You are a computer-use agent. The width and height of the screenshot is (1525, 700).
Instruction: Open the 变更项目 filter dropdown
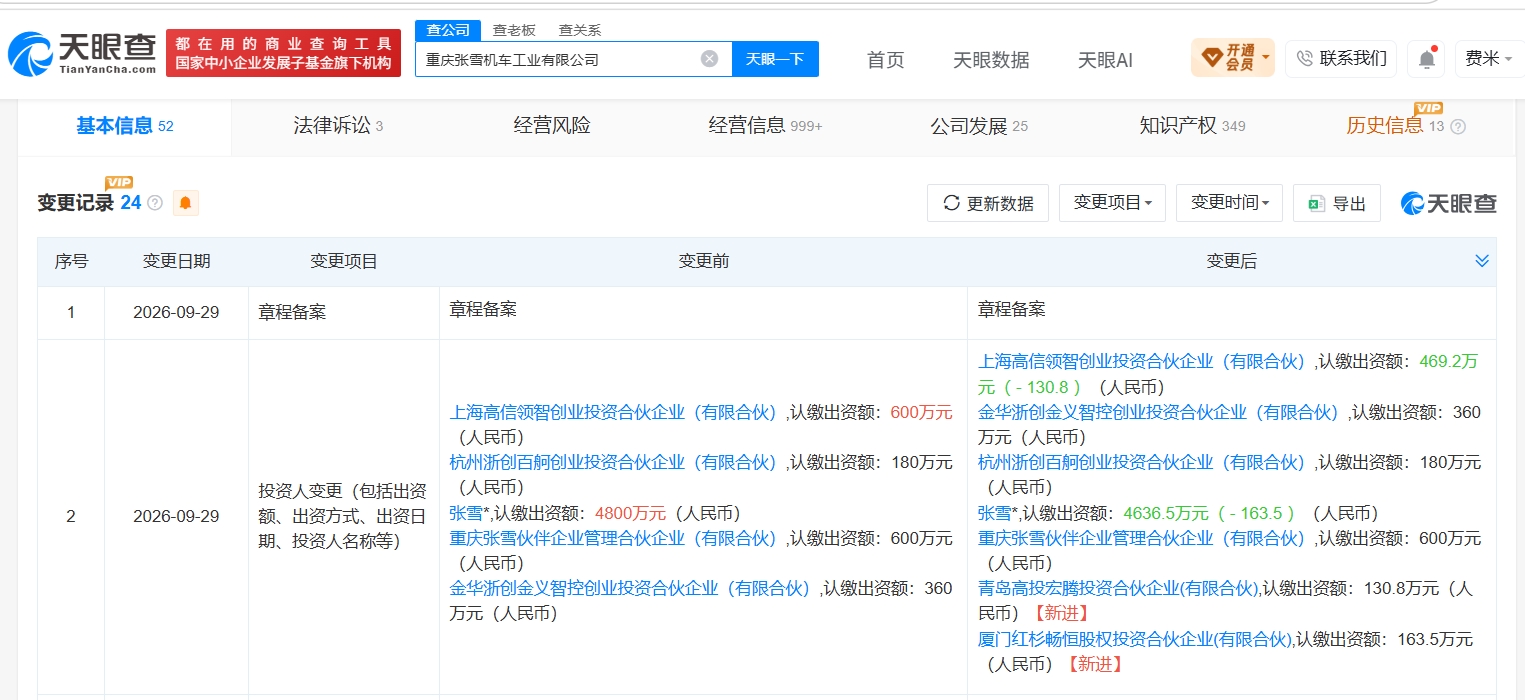coord(1112,203)
